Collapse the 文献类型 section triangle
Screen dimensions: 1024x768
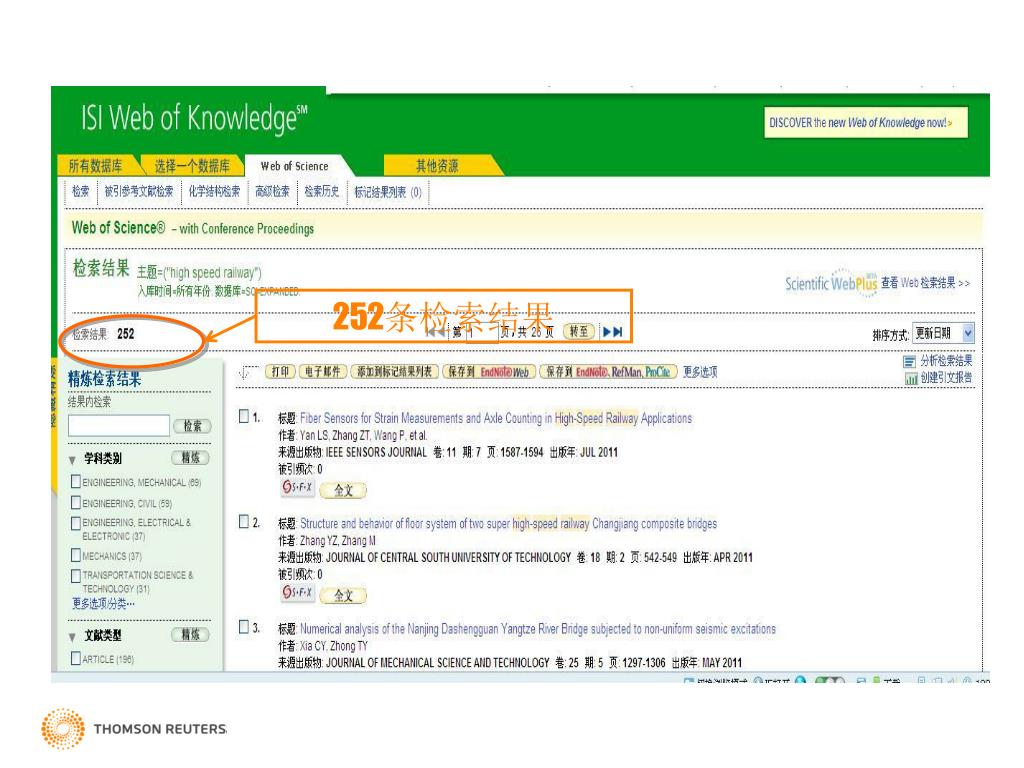tap(72, 637)
